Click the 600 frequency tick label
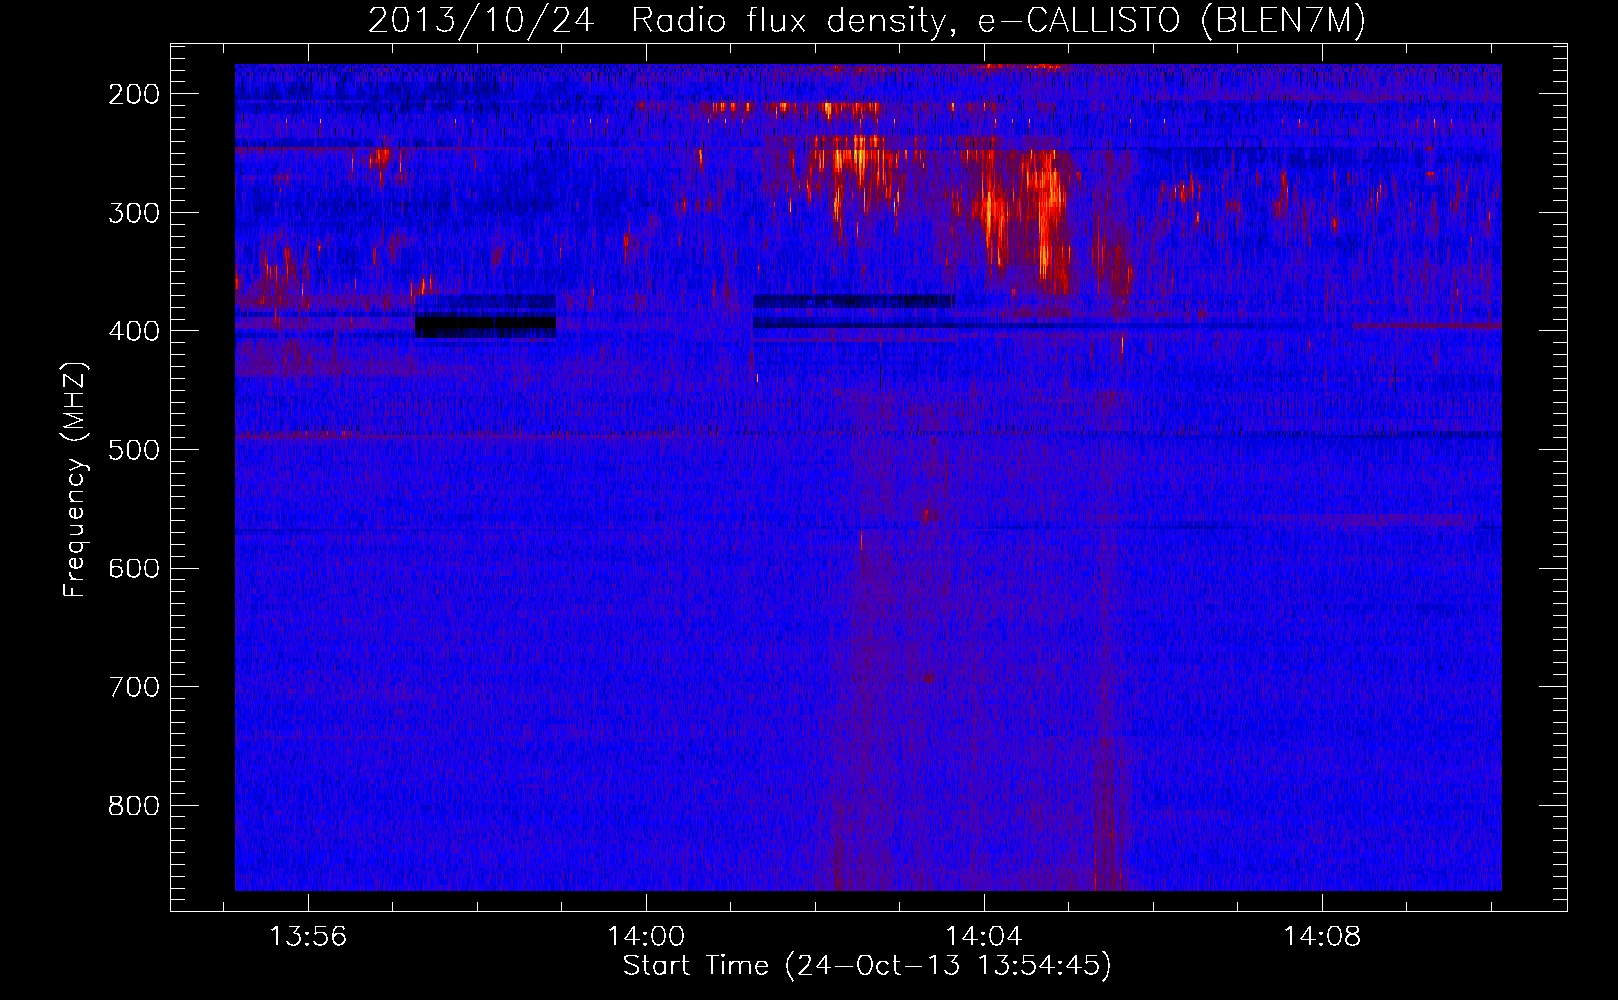1618x1000 pixels. pyautogui.click(x=134, y=568)
